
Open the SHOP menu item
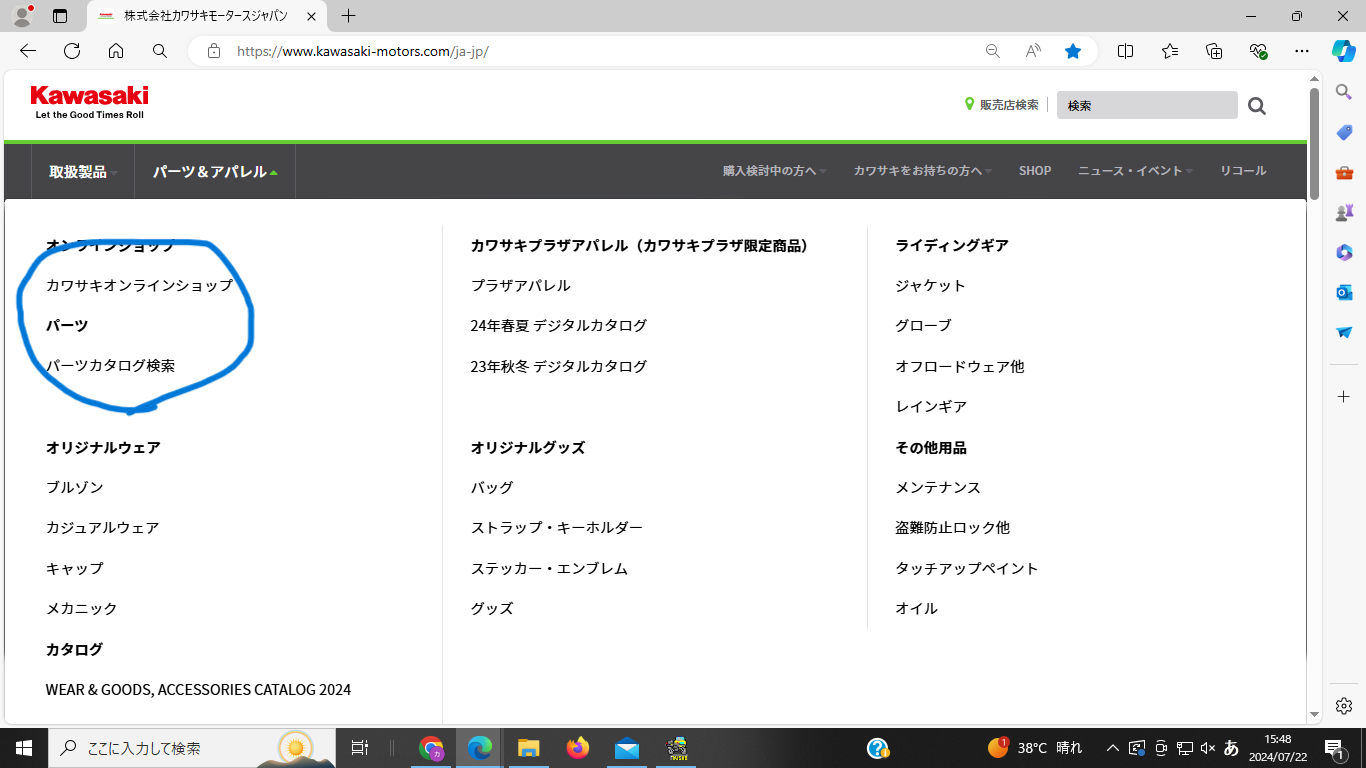coord(1035,171)
